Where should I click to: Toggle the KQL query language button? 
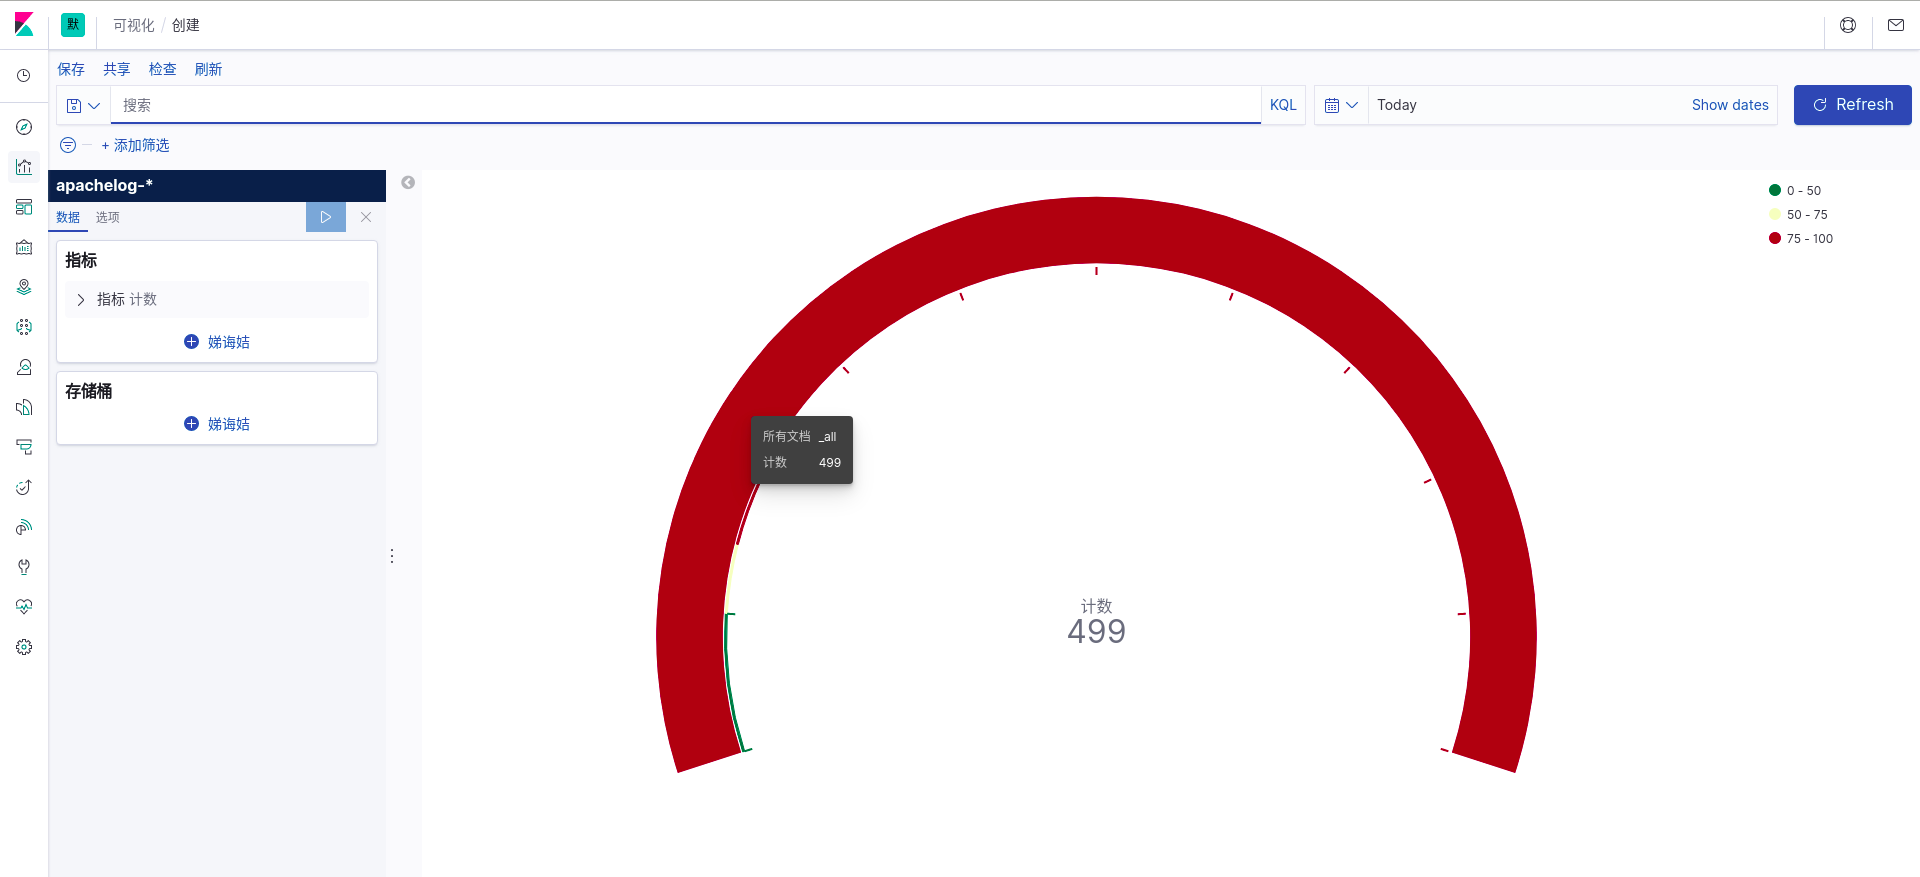[1283, 105]
